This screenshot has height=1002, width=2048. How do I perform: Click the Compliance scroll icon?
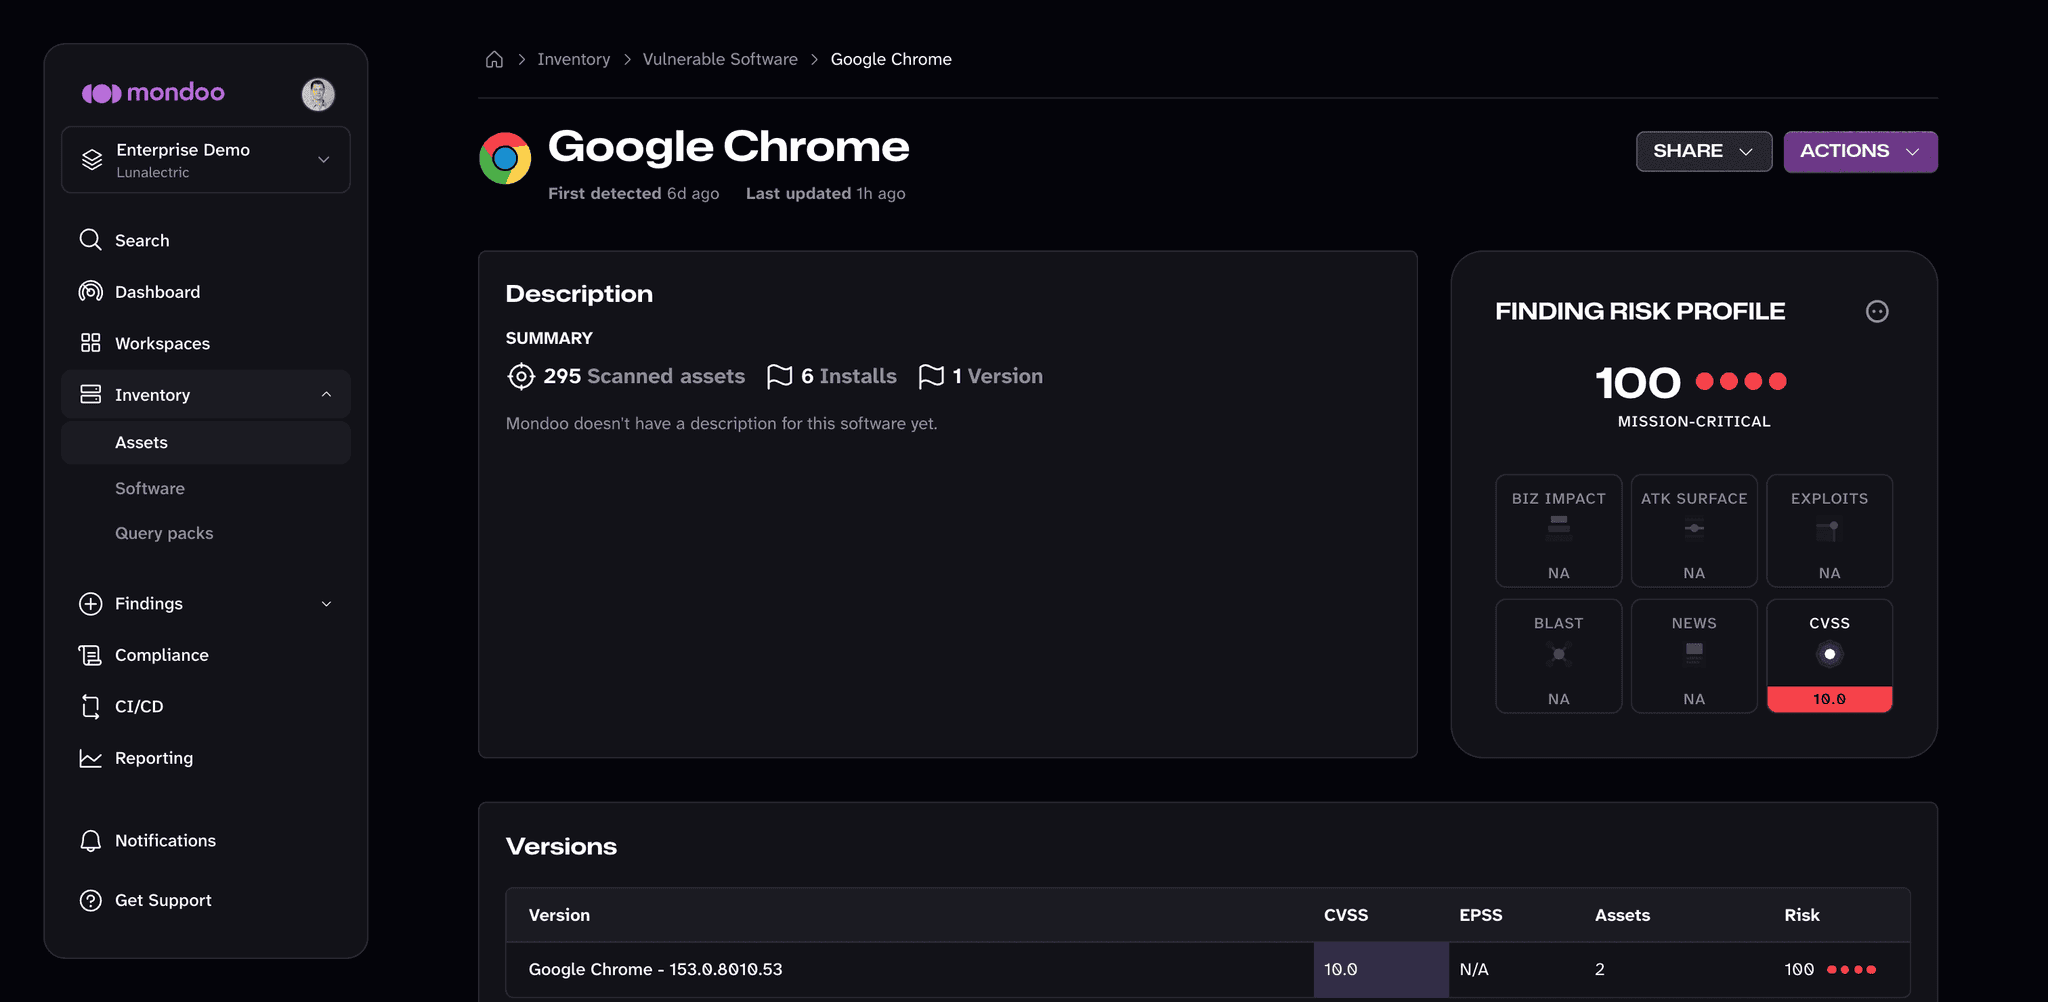[x=90, y=655]
